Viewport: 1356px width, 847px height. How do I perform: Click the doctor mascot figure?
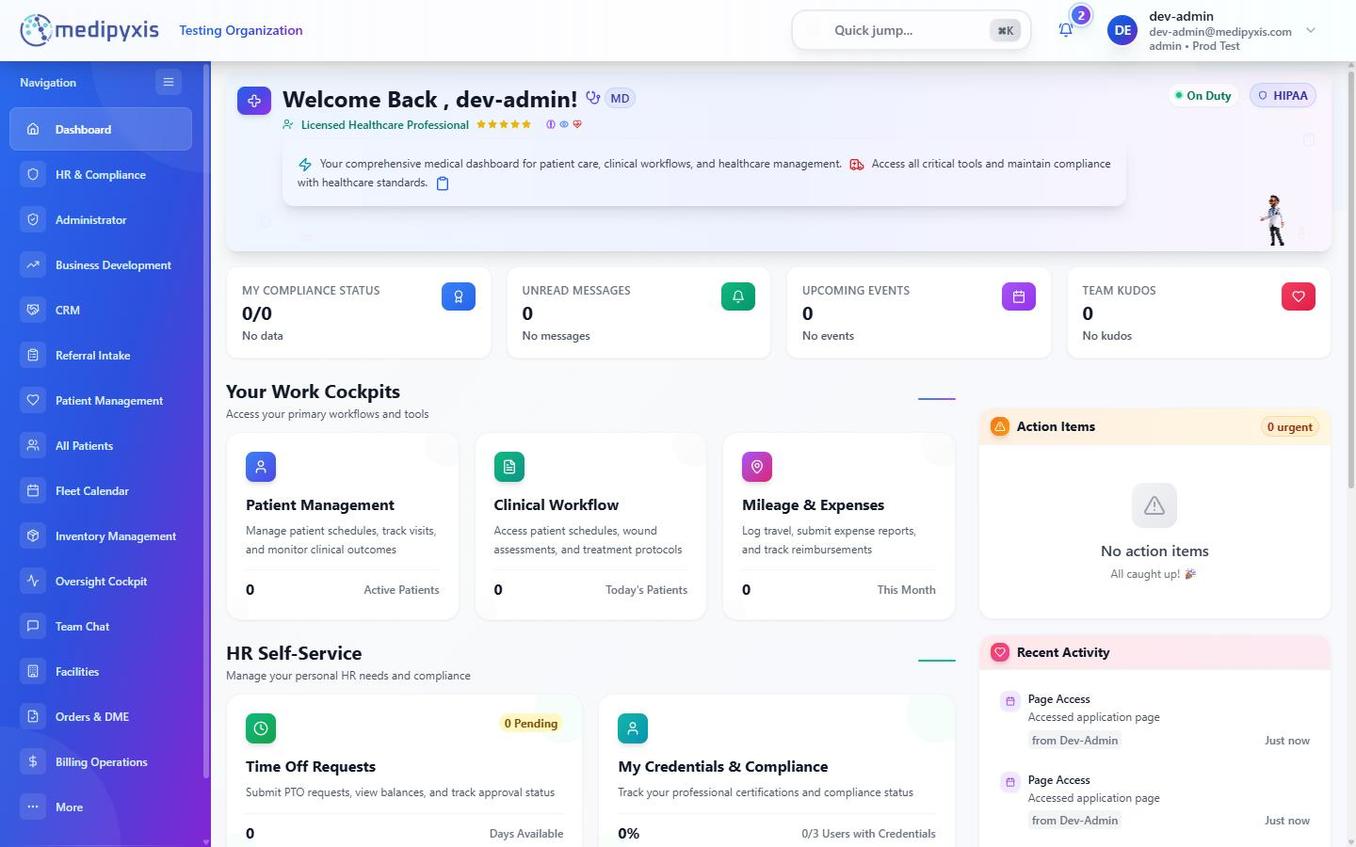(x=1274, y=220)
